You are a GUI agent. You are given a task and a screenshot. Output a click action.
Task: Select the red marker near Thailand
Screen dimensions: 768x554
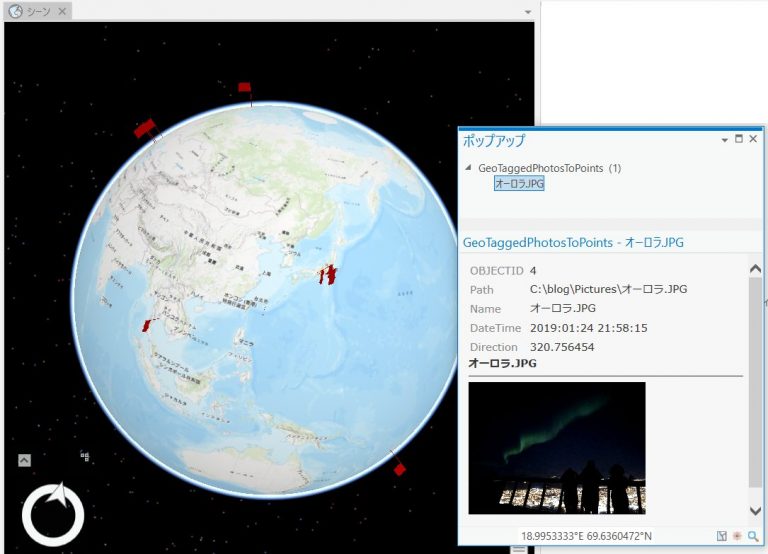(146, 325)
